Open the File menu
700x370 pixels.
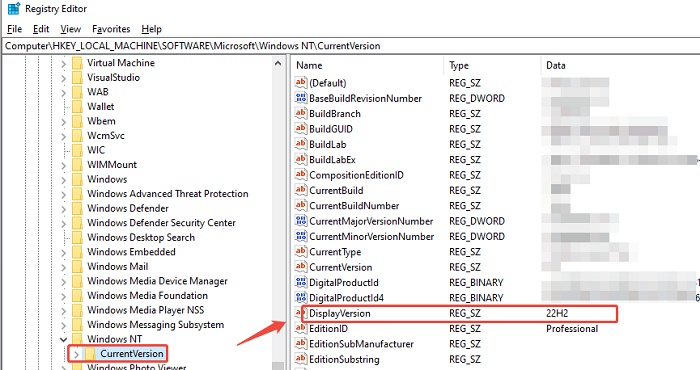14,29
